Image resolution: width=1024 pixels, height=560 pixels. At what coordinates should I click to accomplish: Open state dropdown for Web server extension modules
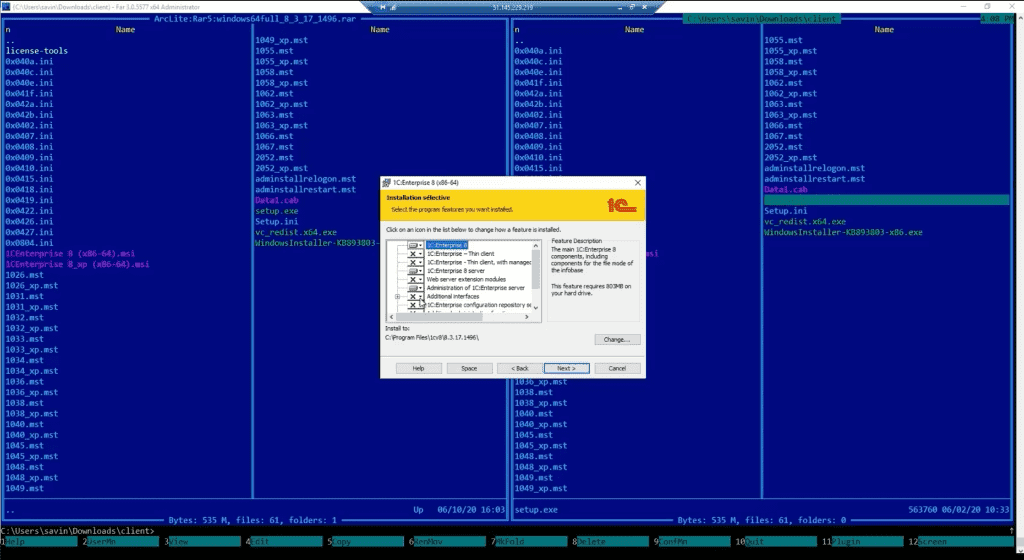tap(415, 279)
